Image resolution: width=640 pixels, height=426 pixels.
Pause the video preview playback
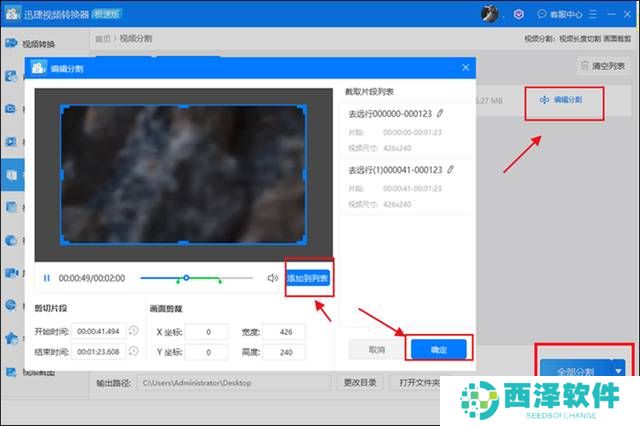tap(47, 278)
